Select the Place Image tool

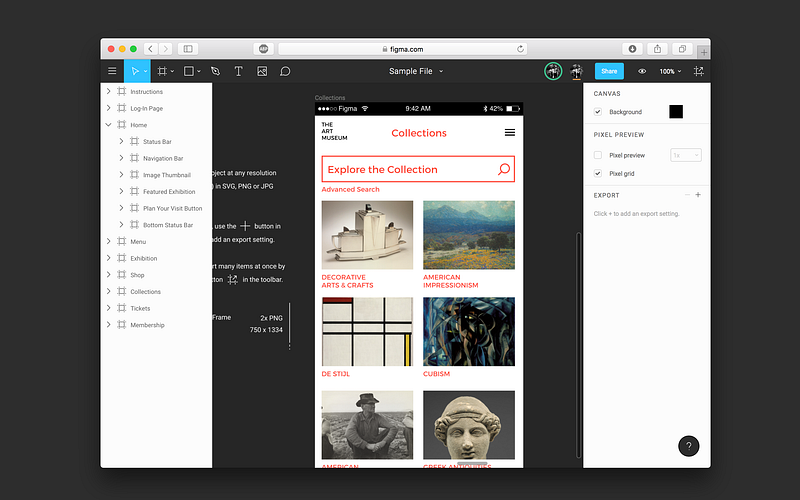(262, 71)
